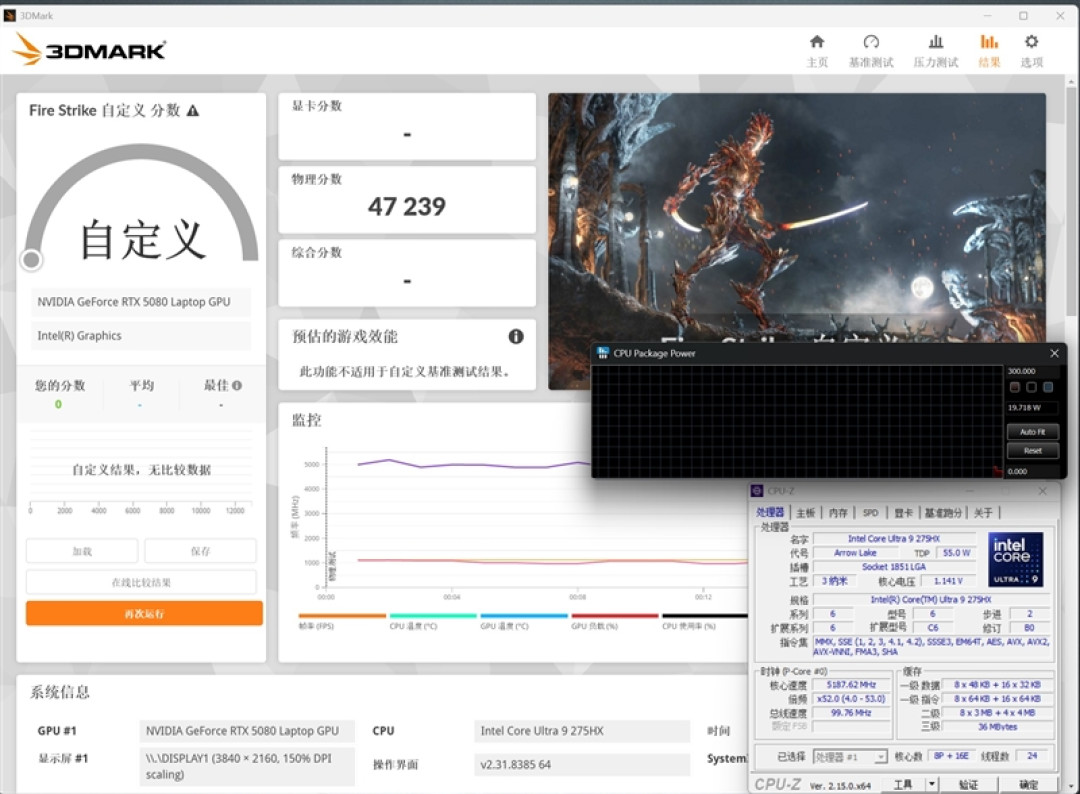
Task: Click the 工具 button in CPU-Z
Action: click(903, 784)
